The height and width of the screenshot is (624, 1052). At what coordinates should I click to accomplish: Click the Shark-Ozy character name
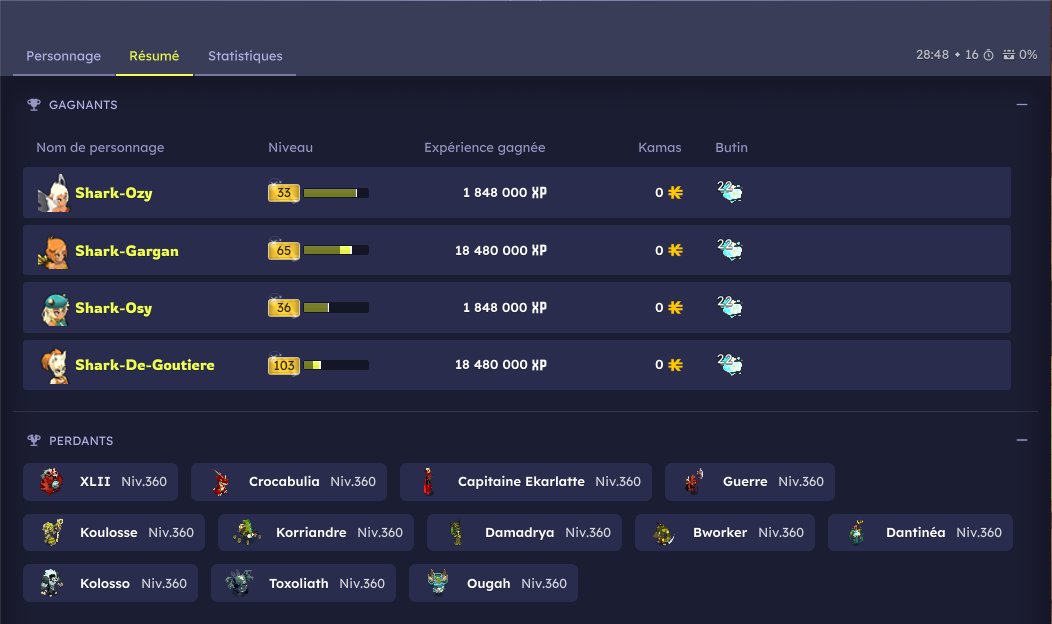point(113,193)
